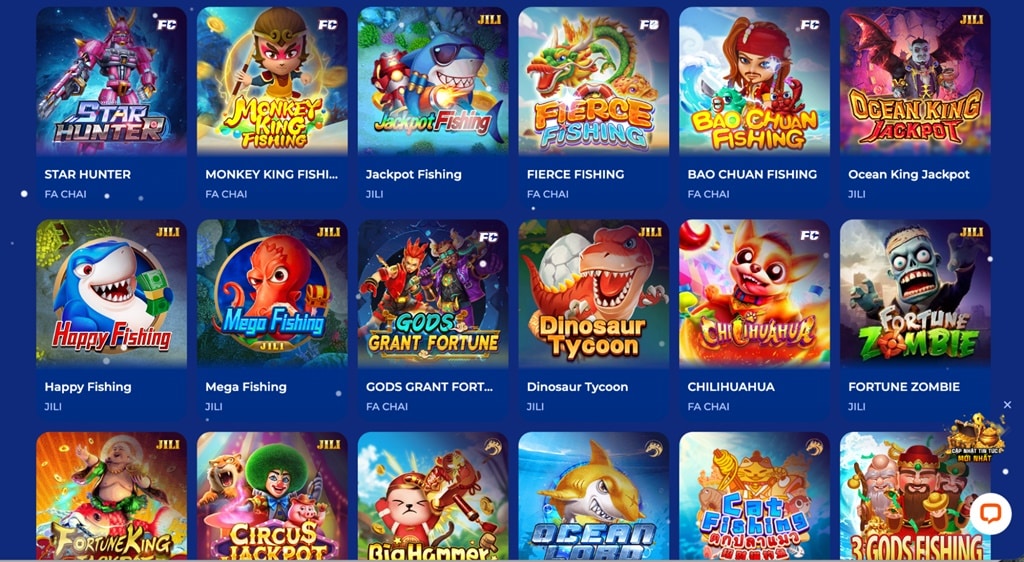Click the Fortune Zombie title text
Screen dimensions: 1024x562
pyautogui.click(x=904, y=387)
